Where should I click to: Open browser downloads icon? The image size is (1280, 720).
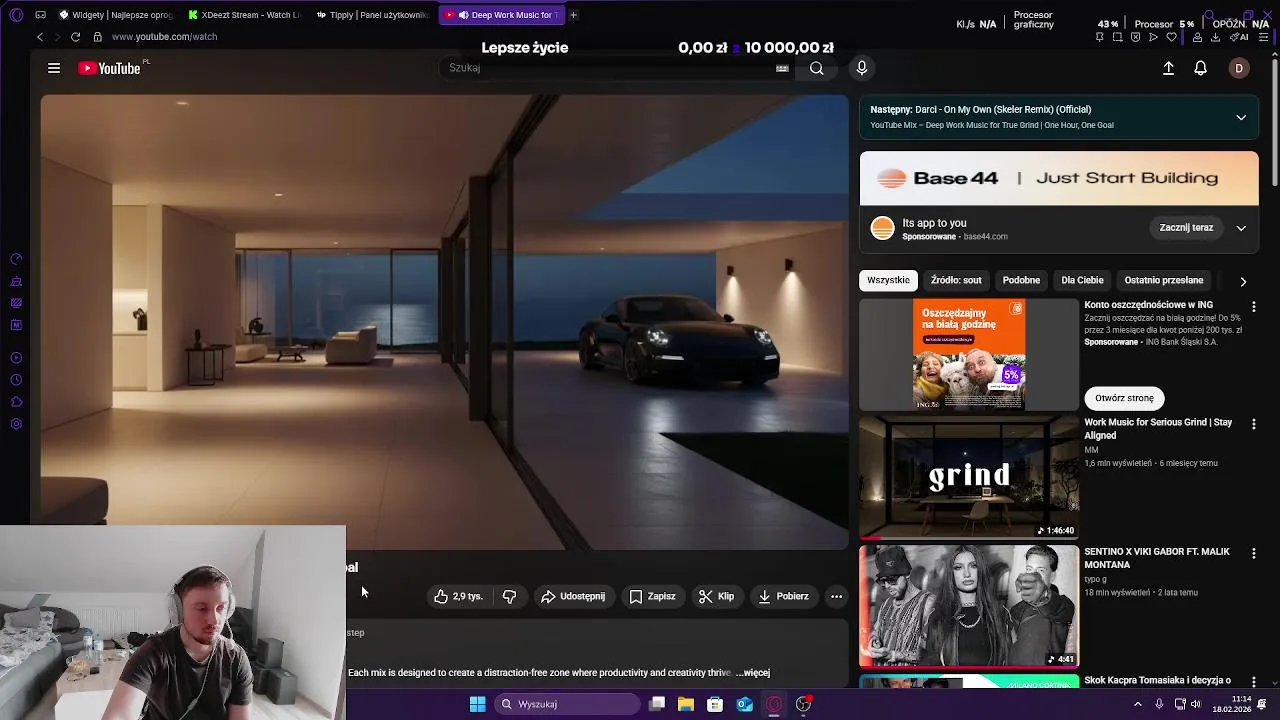click(1215, 37)
